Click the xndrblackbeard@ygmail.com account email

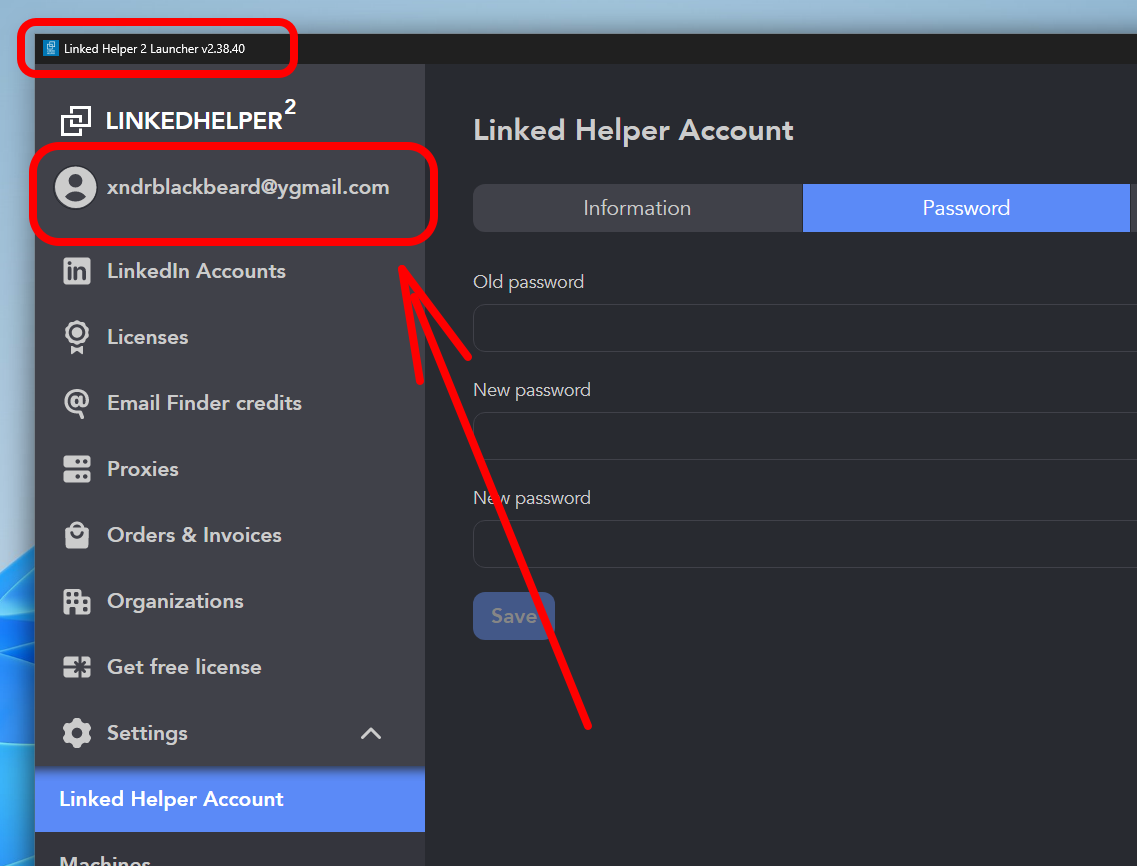click(248, 187)
